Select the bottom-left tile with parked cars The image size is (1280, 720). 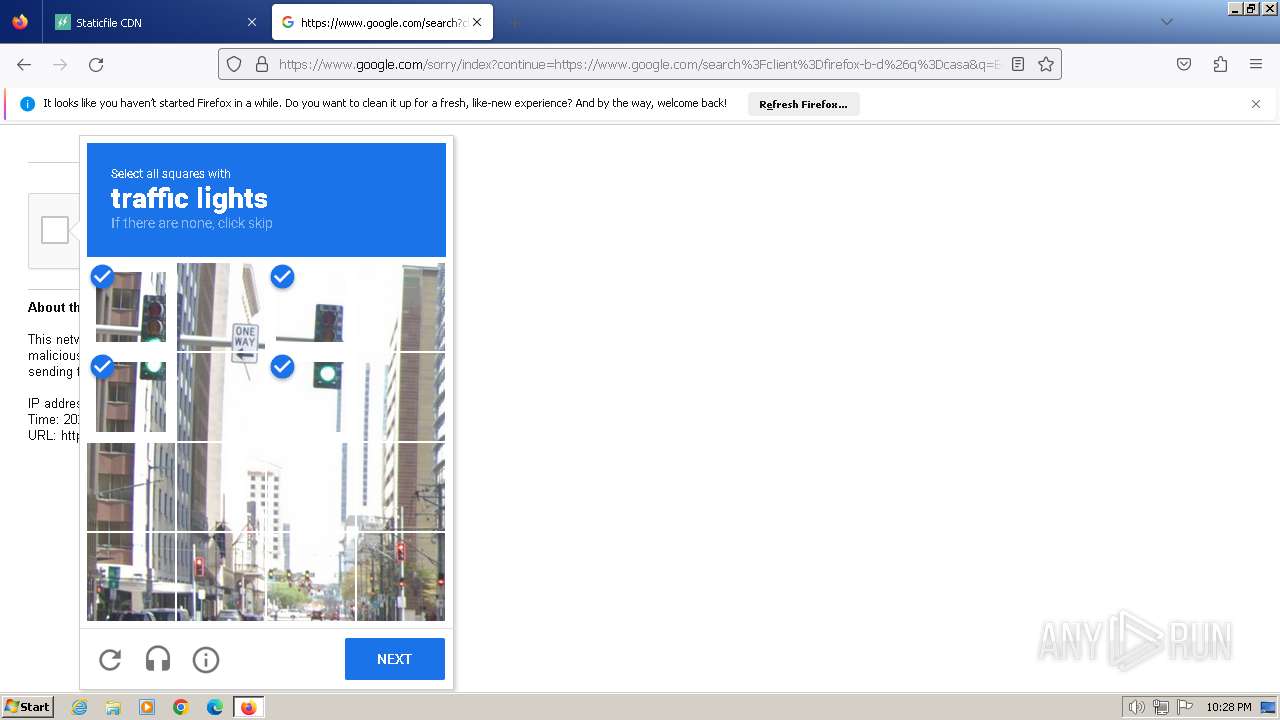(131, 577)
